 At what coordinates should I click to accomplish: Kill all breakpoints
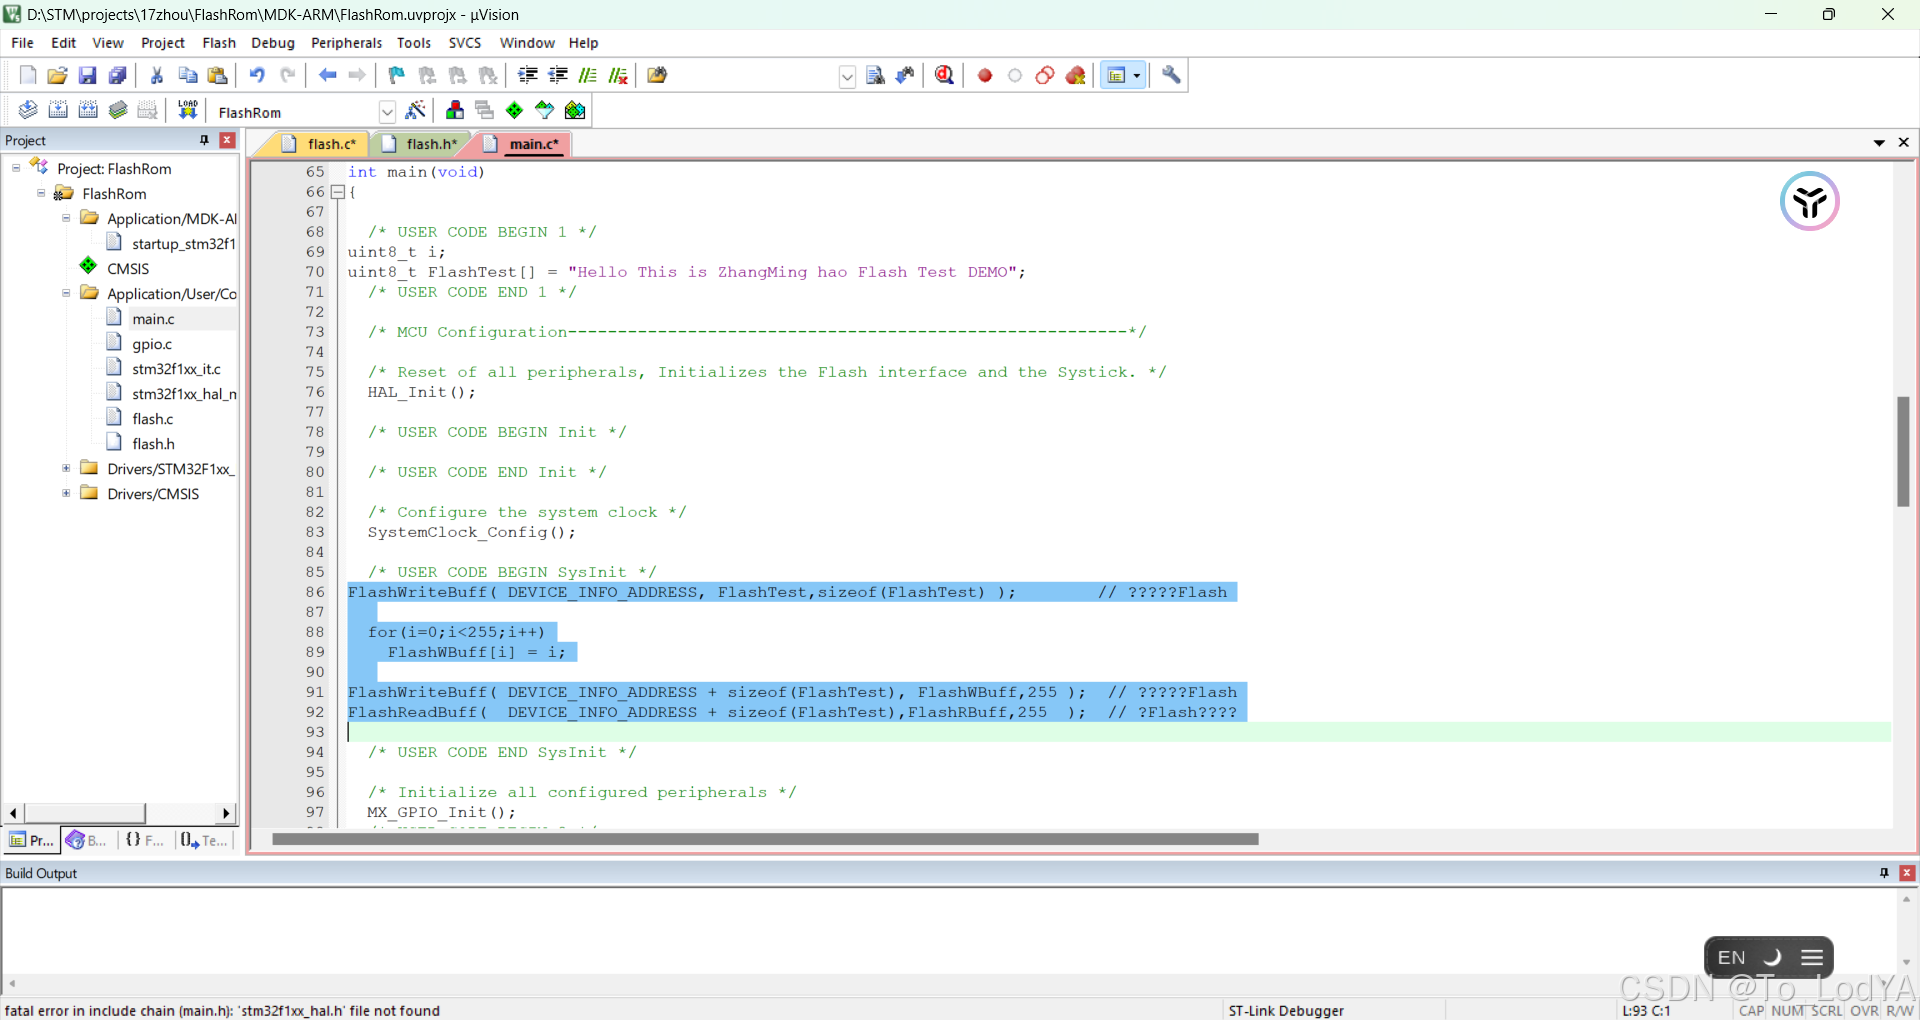coord(1076,75)
